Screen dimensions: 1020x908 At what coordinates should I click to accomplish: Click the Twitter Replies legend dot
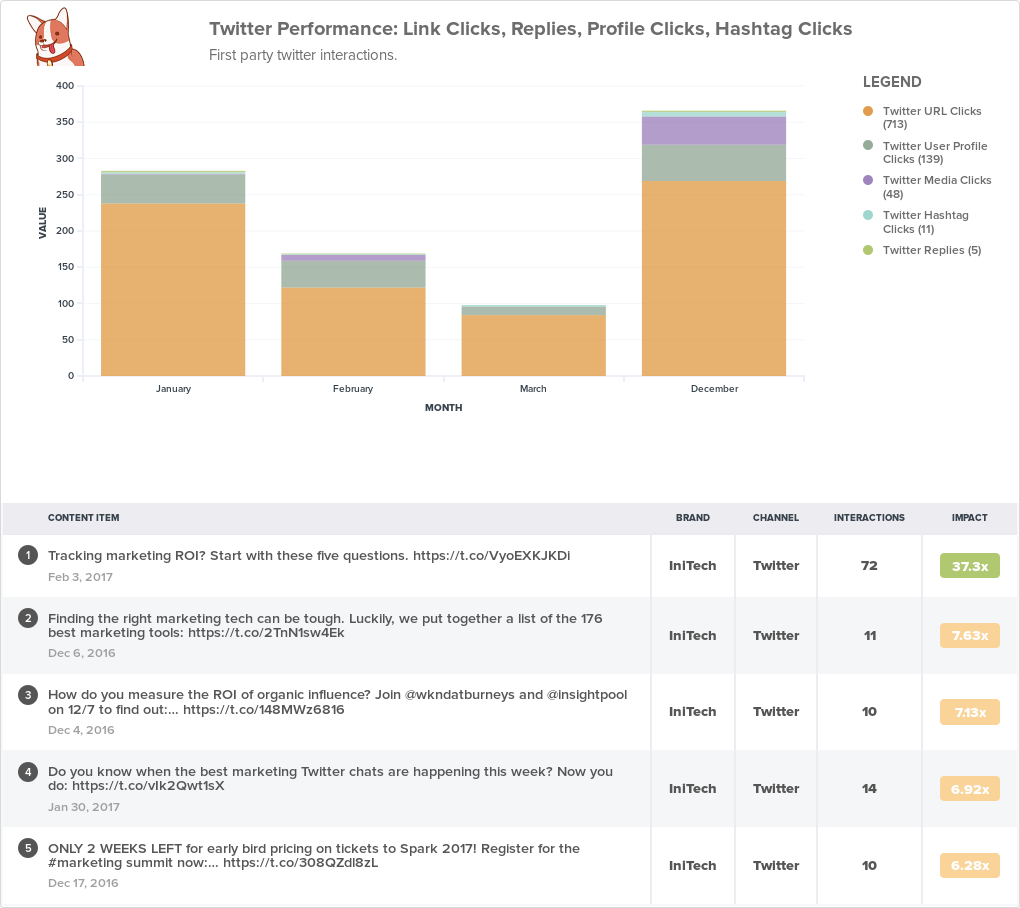coord(868,250)
